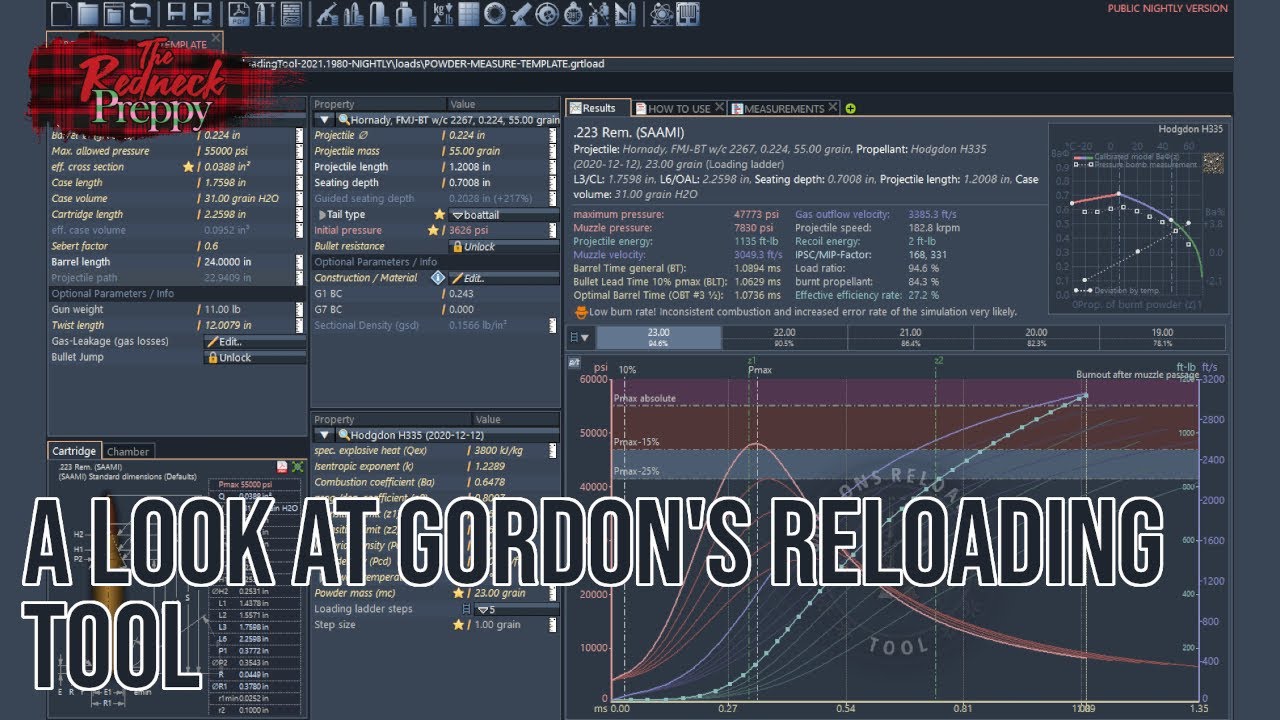Open the MEASUREMENTS tab

click(x=784, y=108)
